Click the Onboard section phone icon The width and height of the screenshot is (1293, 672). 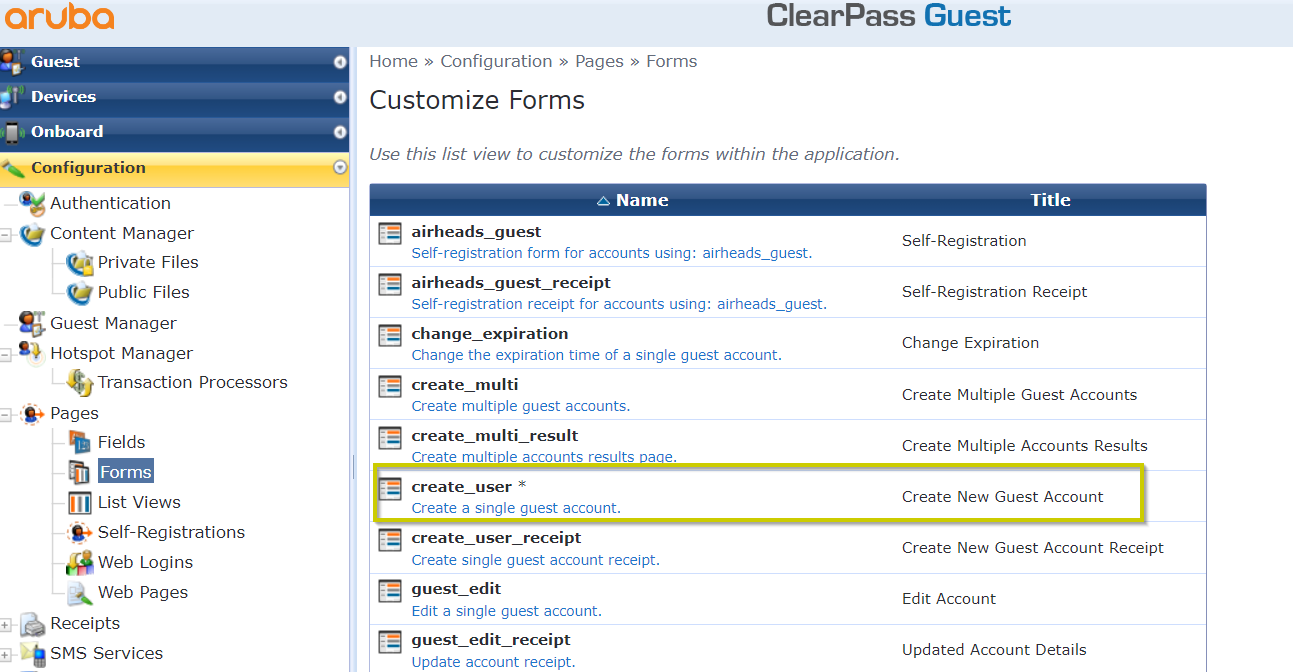point(12,132)
